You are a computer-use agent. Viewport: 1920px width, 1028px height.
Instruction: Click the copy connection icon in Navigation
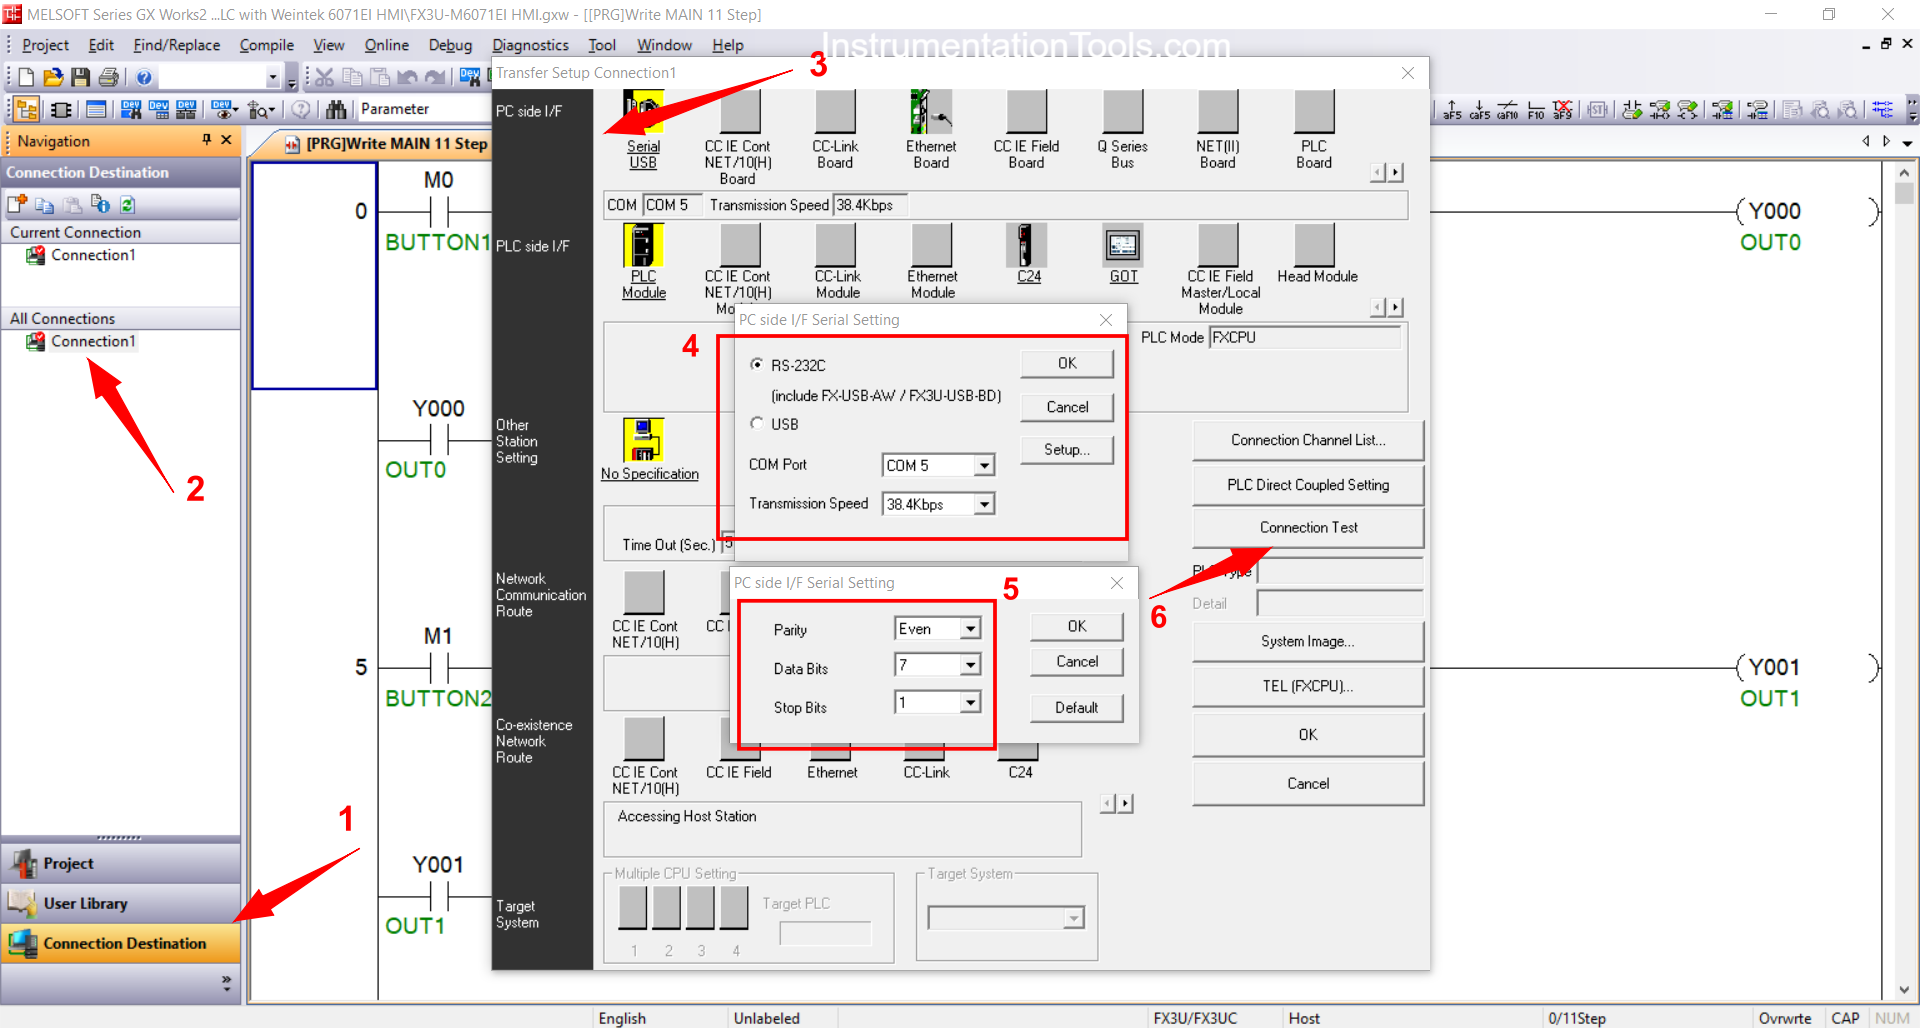tap(44, 204)
